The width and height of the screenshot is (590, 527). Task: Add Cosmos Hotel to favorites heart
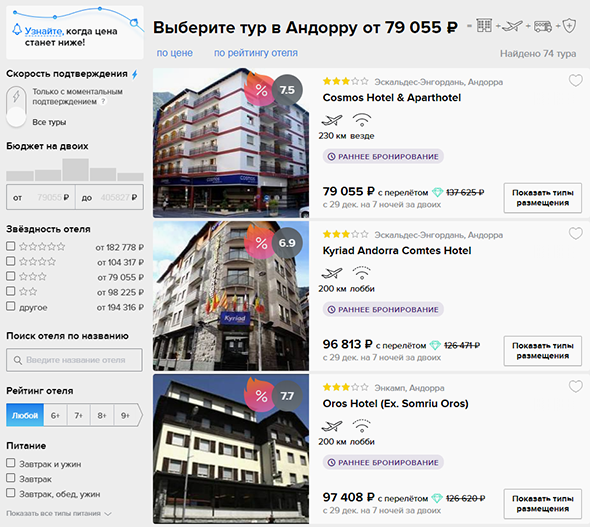[x=575, y=80]
